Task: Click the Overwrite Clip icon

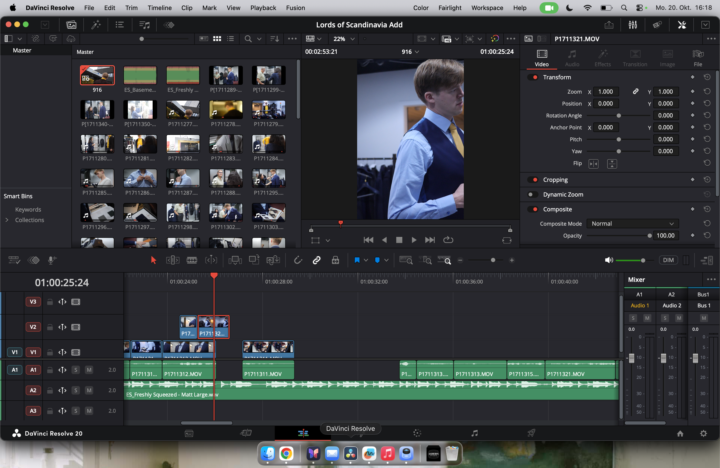Action: [x=254, y=260]
